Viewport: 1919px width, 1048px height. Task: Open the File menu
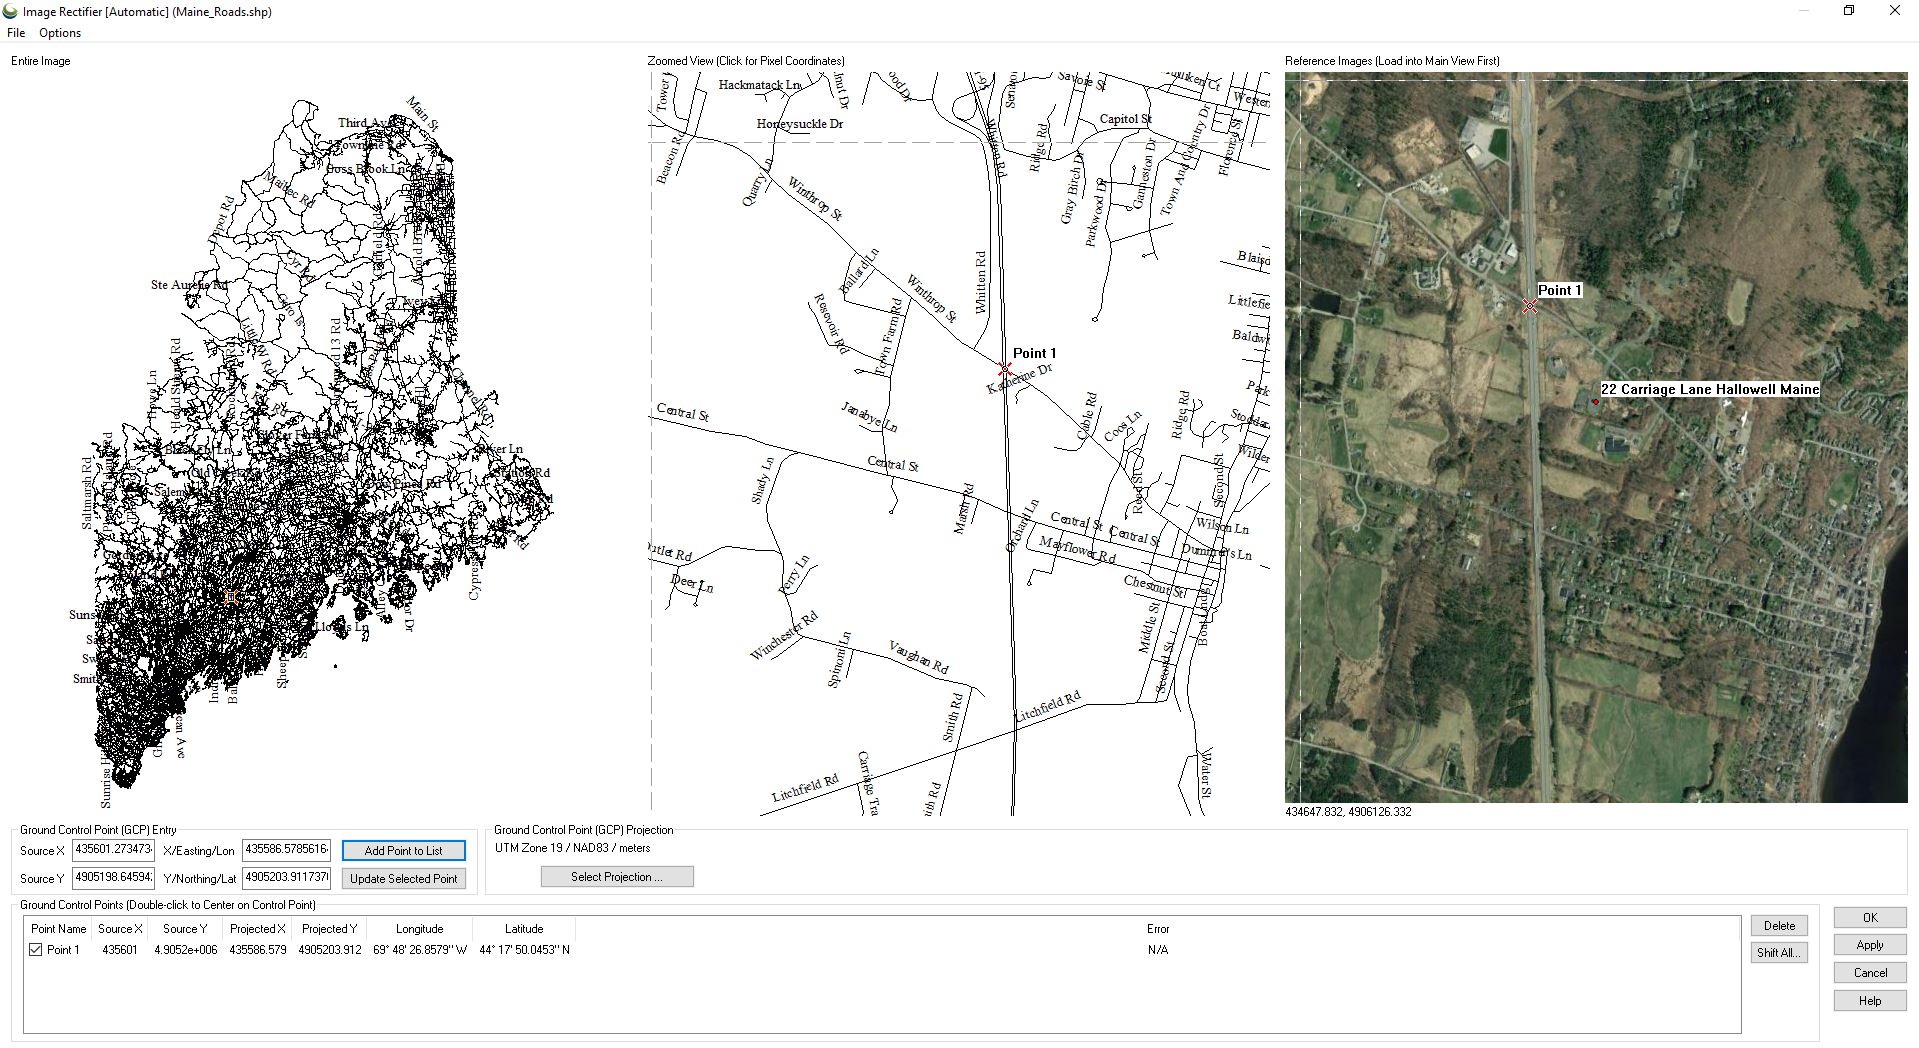16,33
